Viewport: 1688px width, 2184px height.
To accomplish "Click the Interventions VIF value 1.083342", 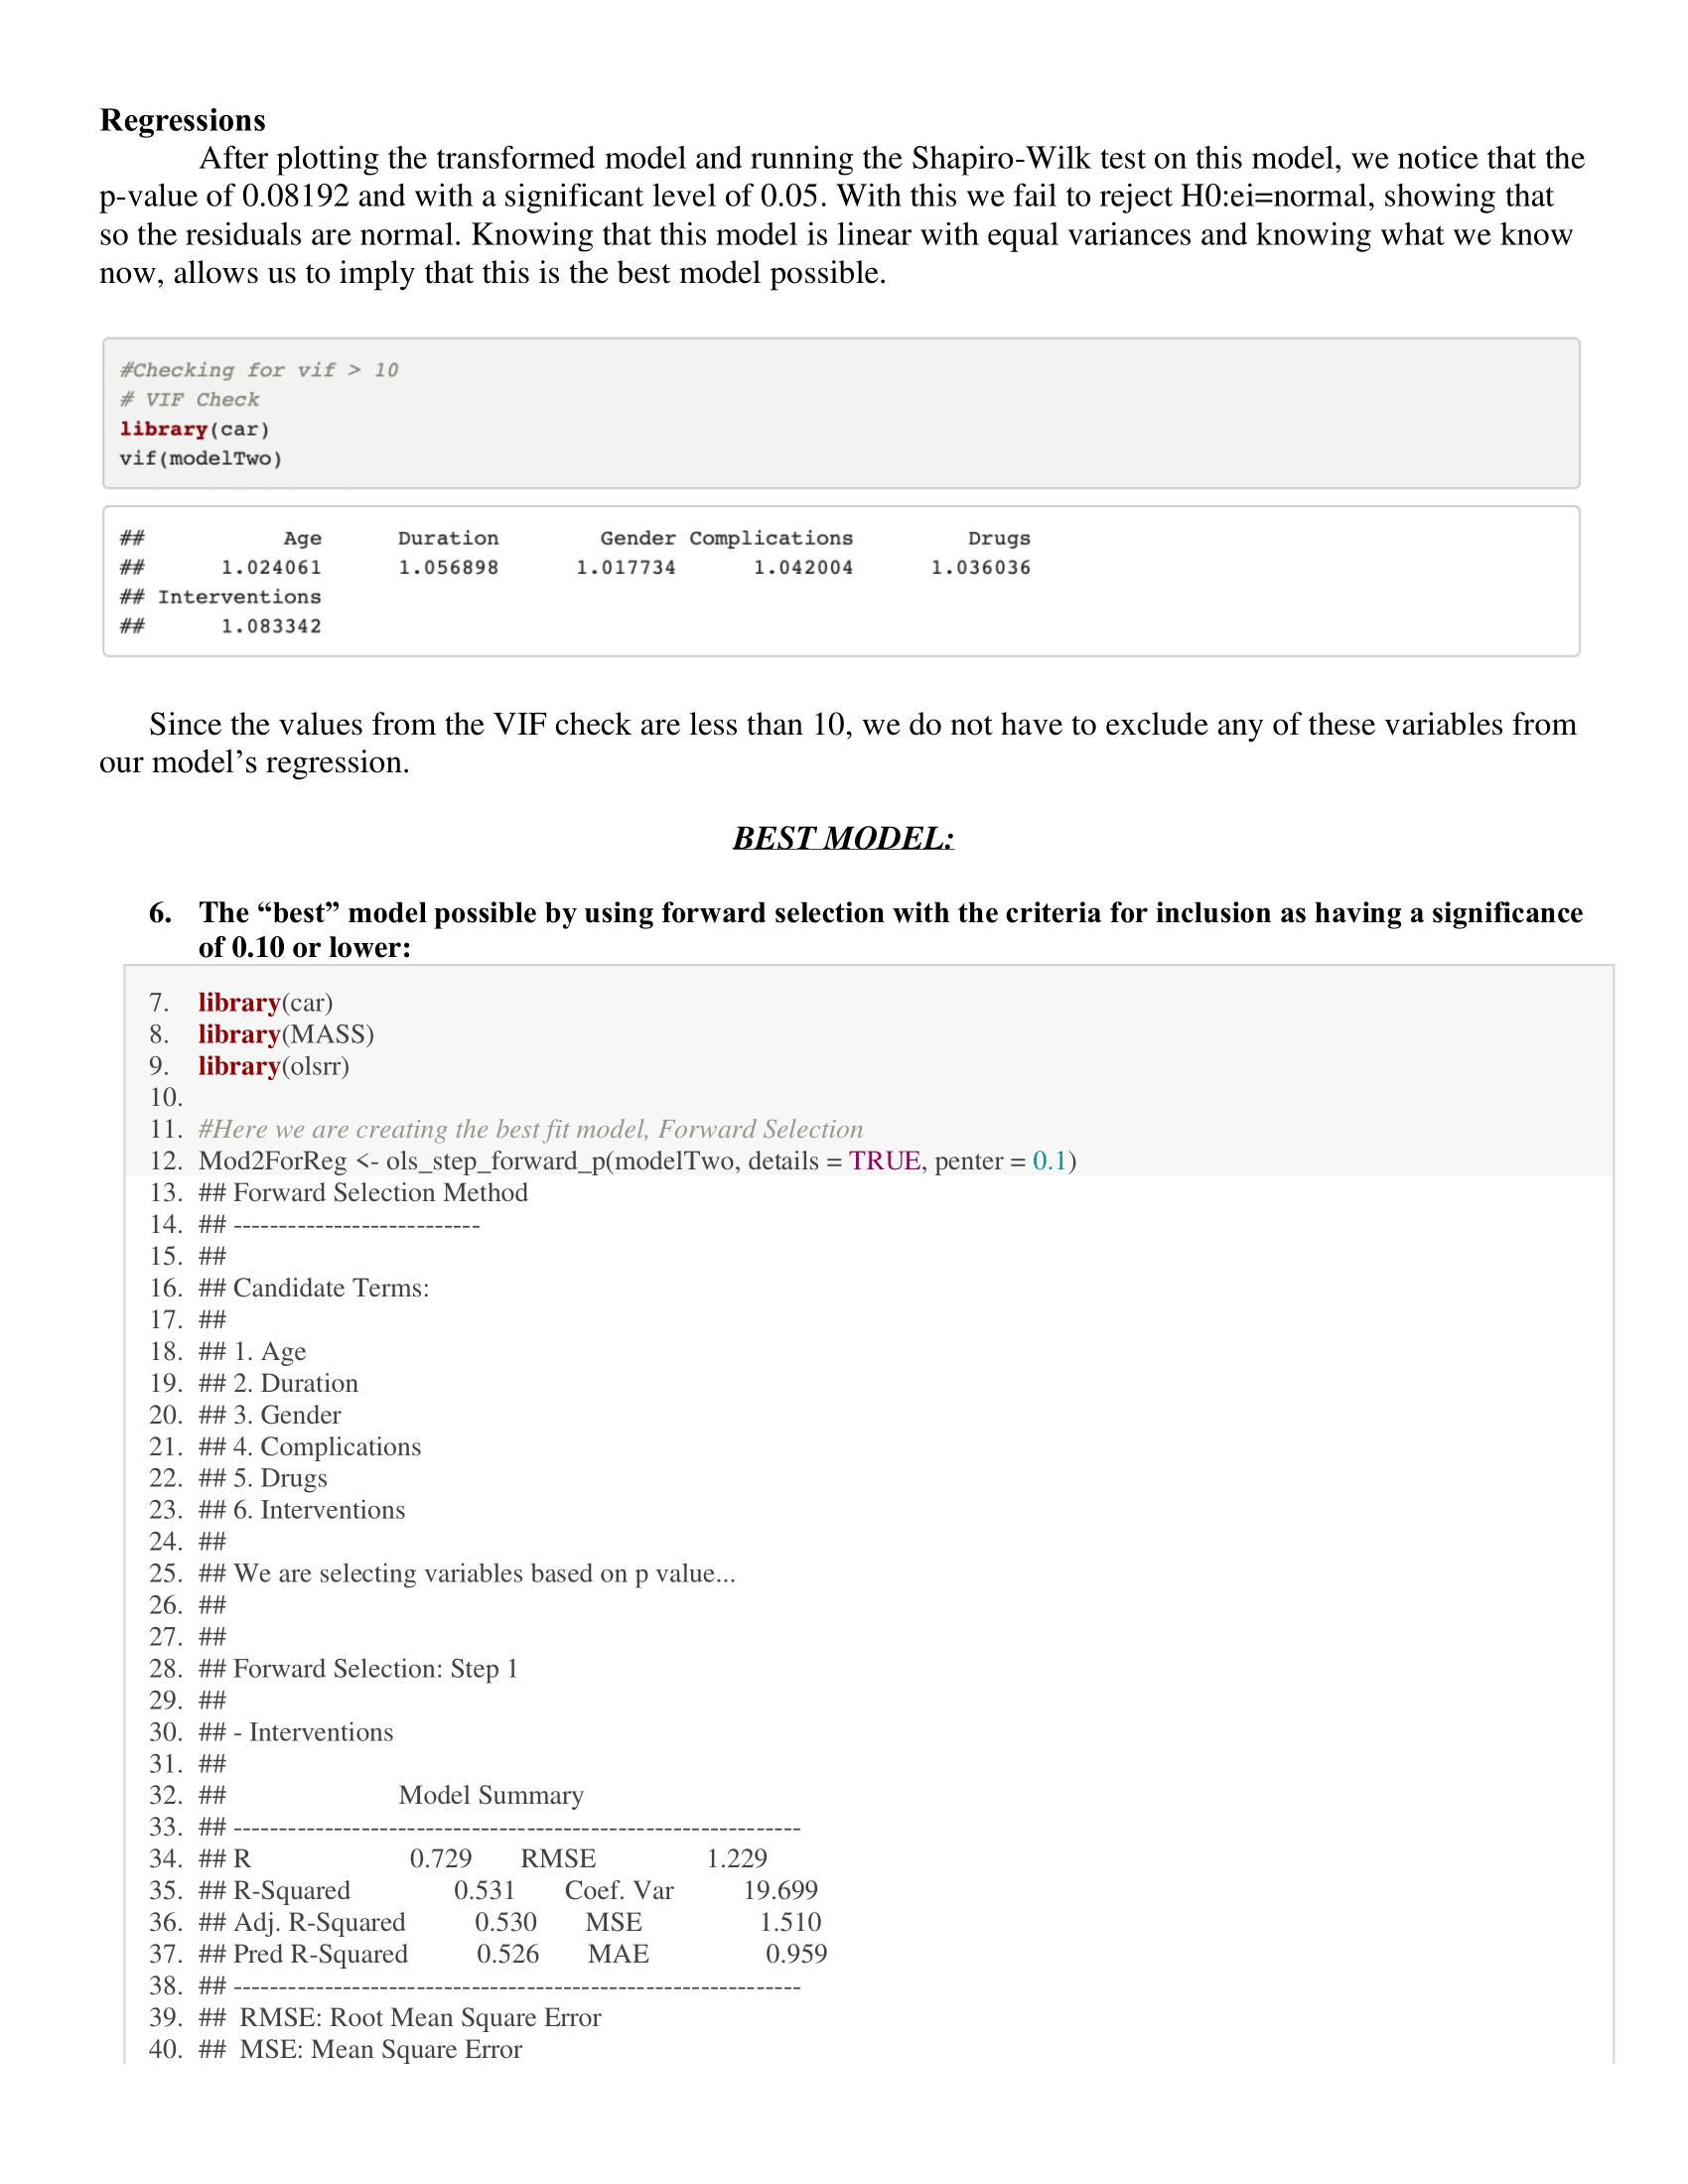I will [271, 626].
